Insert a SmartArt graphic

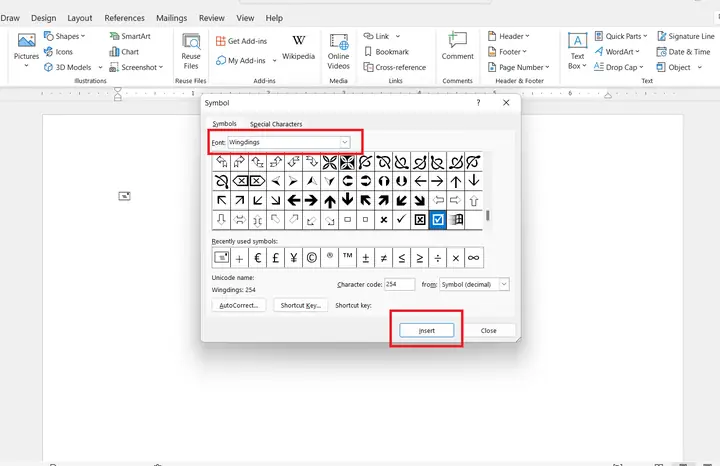[x=130, y=36]
